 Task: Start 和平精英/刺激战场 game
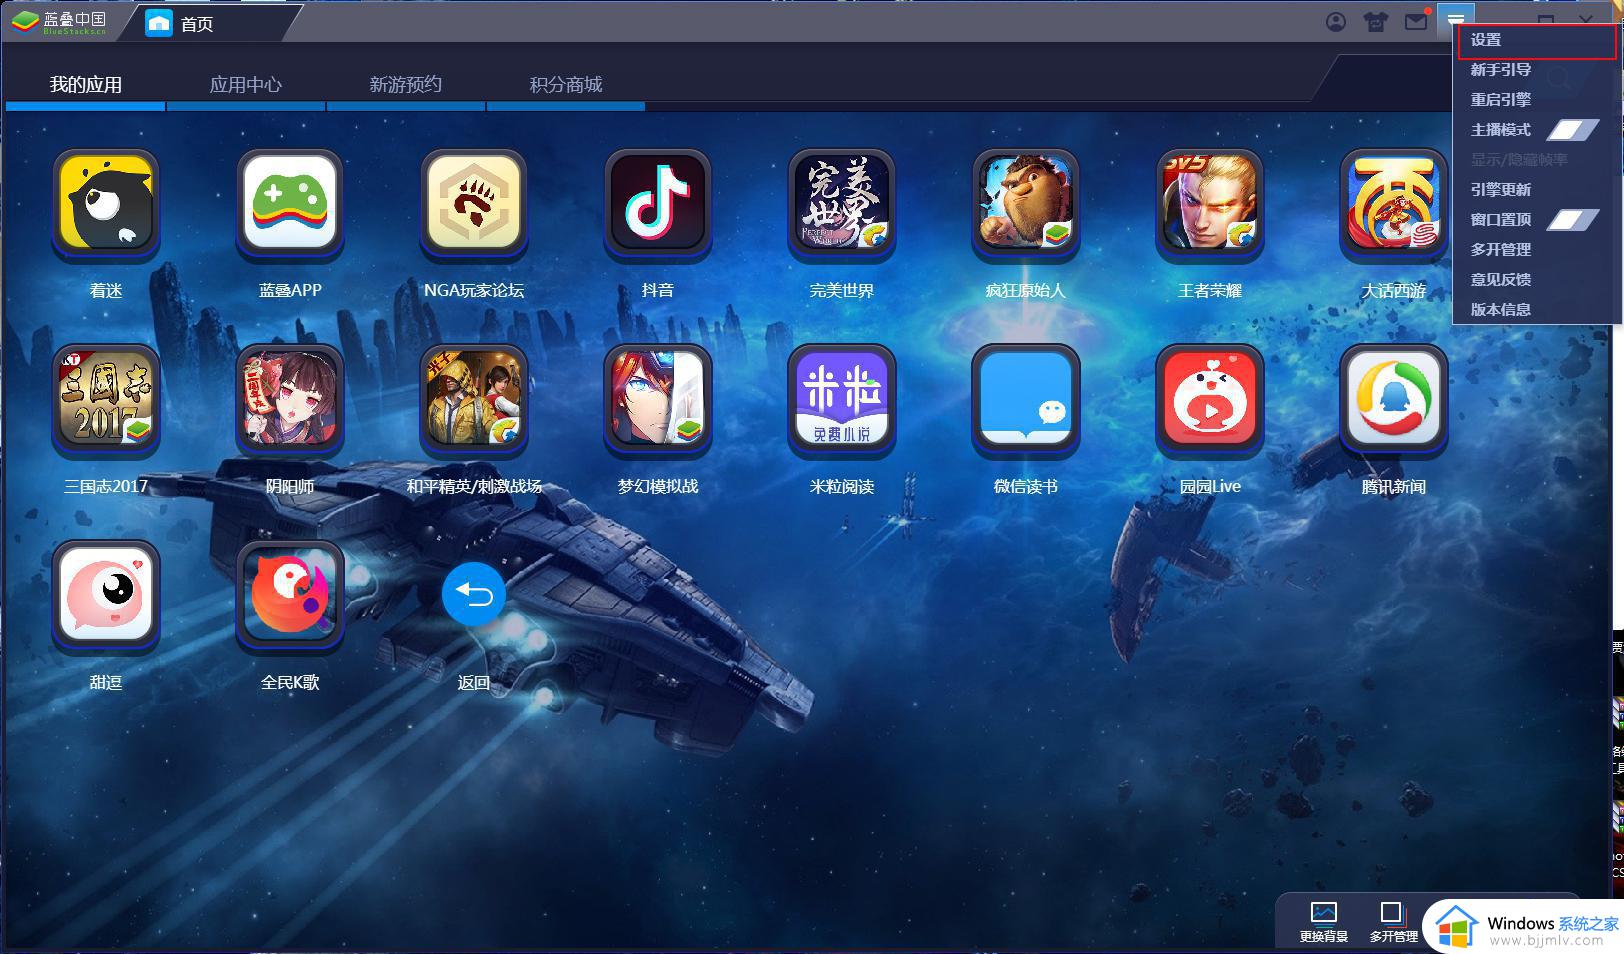474,399
